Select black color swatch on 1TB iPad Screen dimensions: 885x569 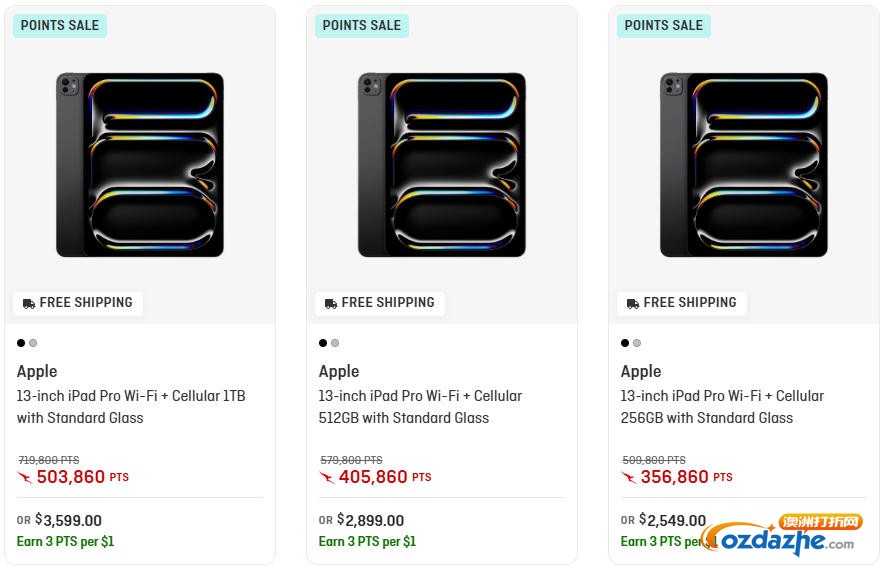(x=21, y=343)
